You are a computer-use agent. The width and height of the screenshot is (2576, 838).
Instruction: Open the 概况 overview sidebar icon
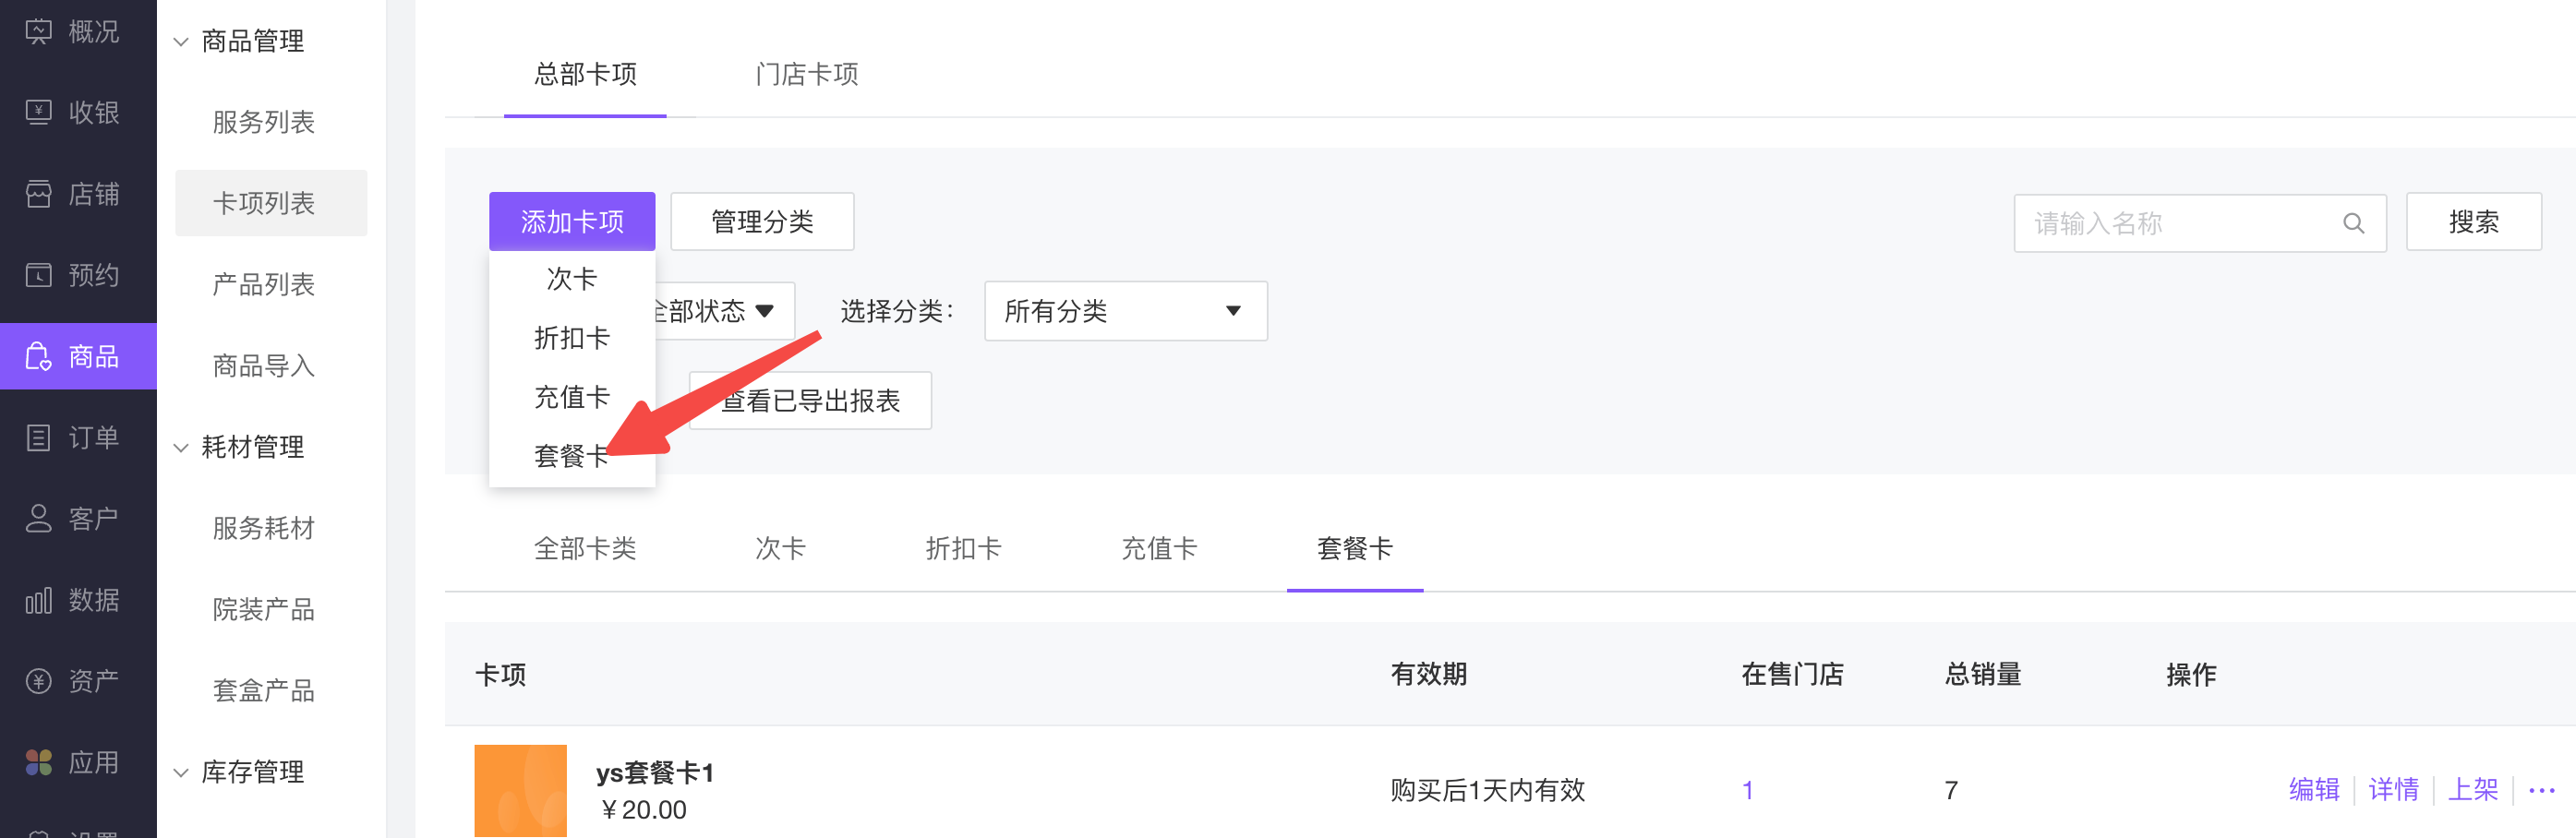click(38, 32)
